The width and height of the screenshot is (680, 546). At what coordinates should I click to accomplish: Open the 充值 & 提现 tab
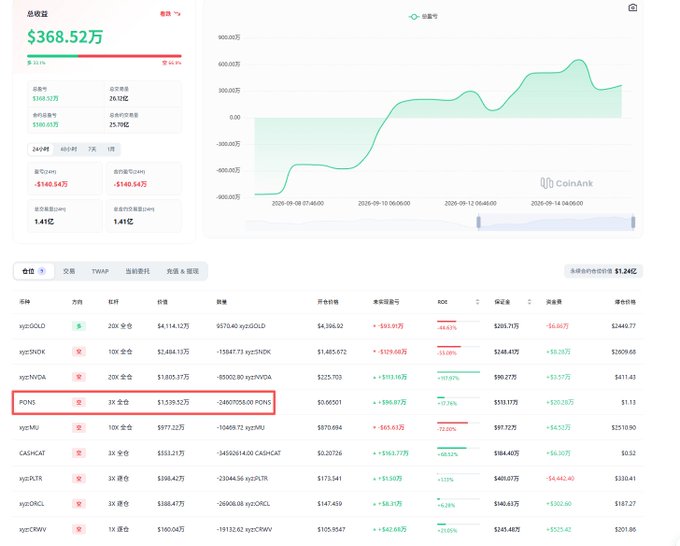tap(183, 271)
